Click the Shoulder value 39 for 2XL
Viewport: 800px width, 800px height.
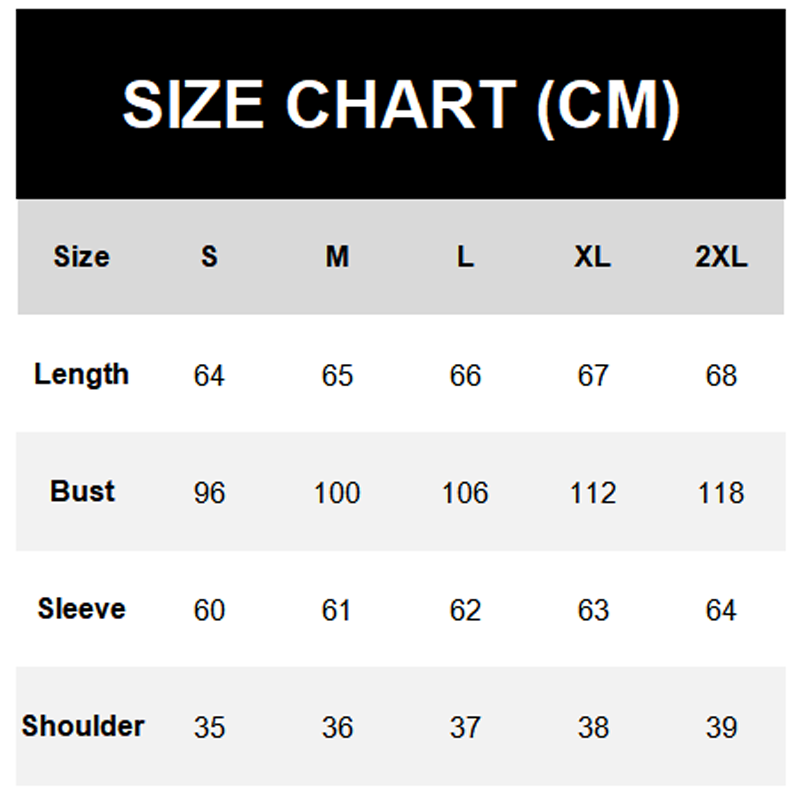[x=721, y=727]
